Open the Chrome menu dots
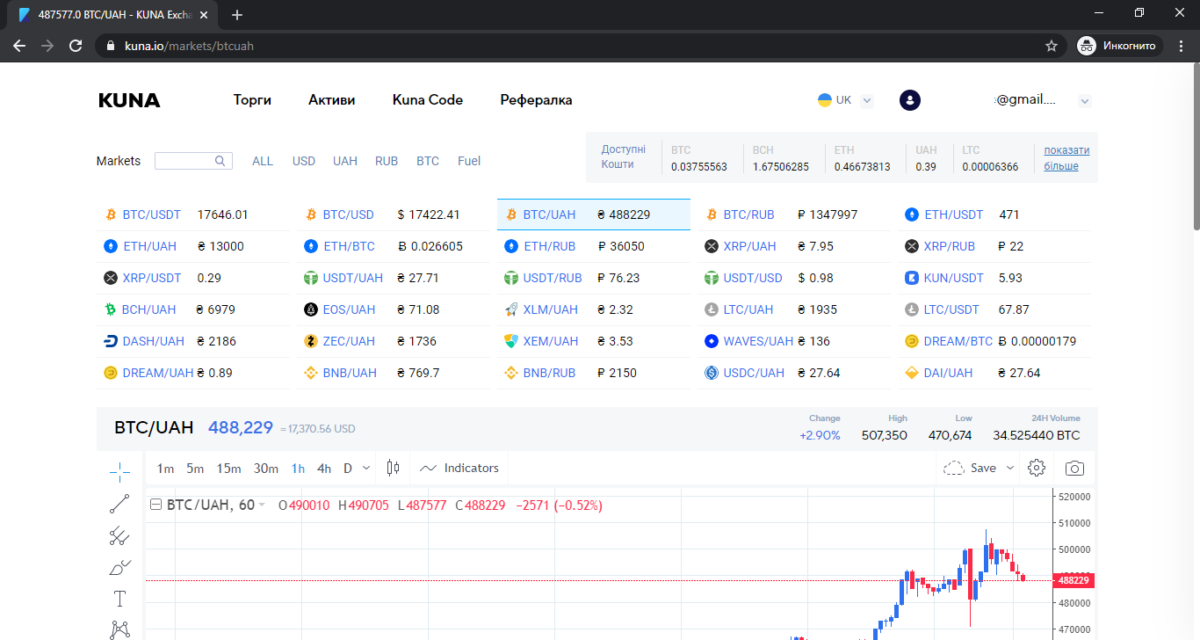The image size is (1200, 640). 1180,46
